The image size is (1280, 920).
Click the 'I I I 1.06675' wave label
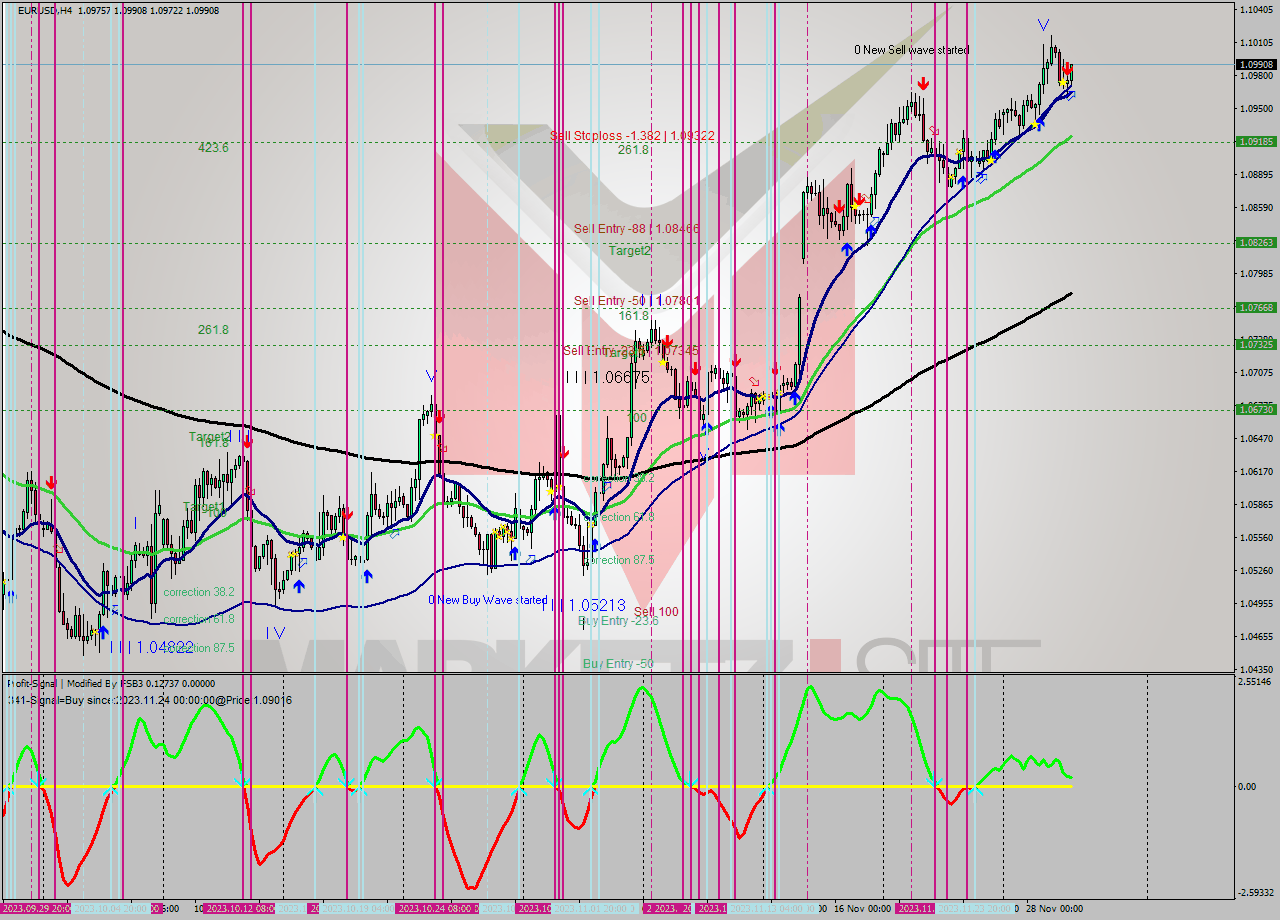[608, 377]
